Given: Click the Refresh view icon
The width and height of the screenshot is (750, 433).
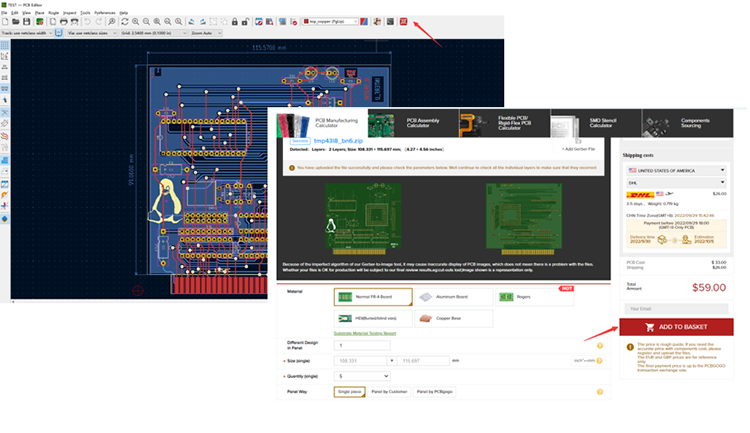Looking at the screenshot, I should tap(124, 22).
